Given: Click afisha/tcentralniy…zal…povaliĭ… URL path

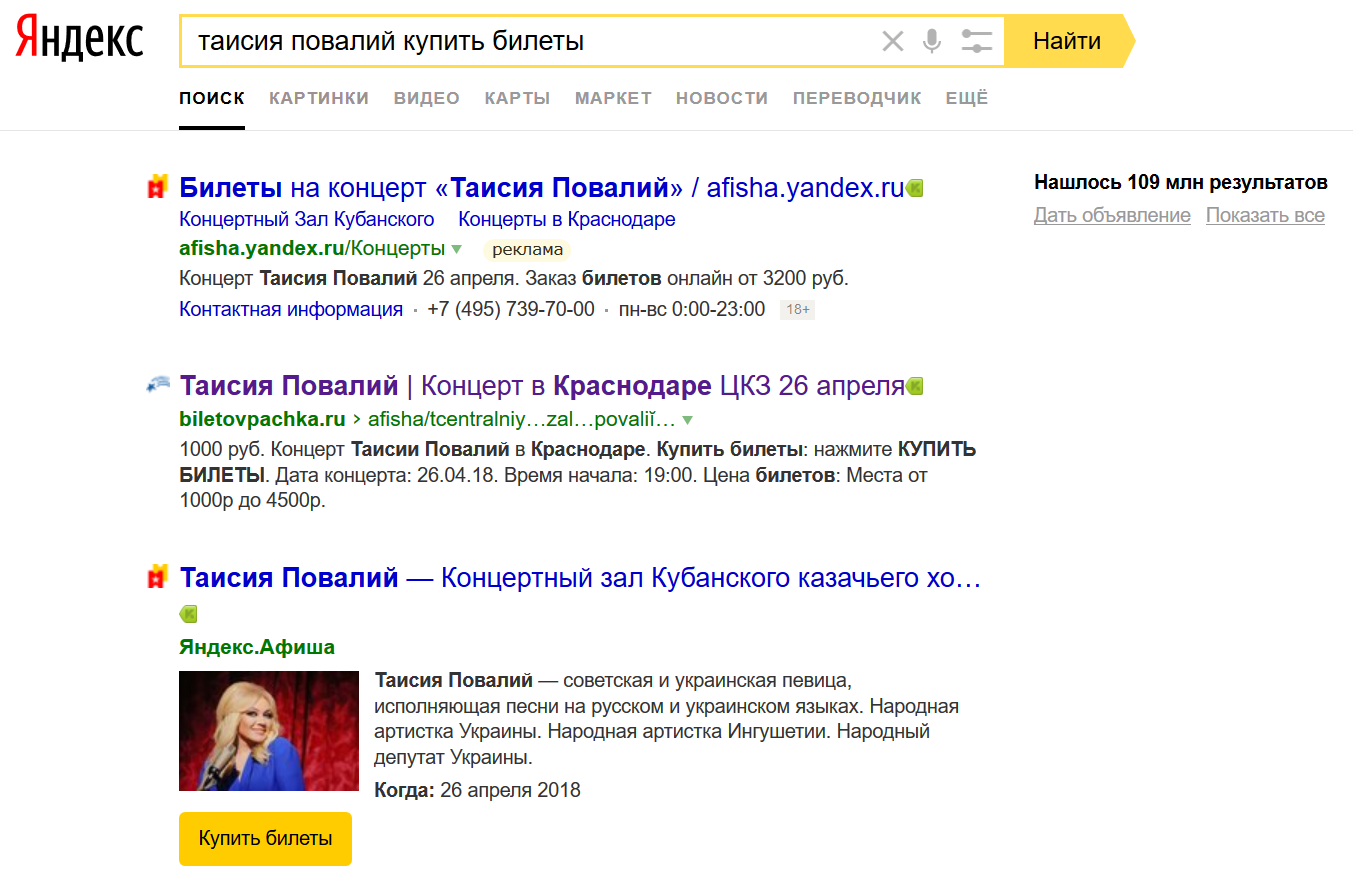Looking at the screenshot, I should (522, 418).
